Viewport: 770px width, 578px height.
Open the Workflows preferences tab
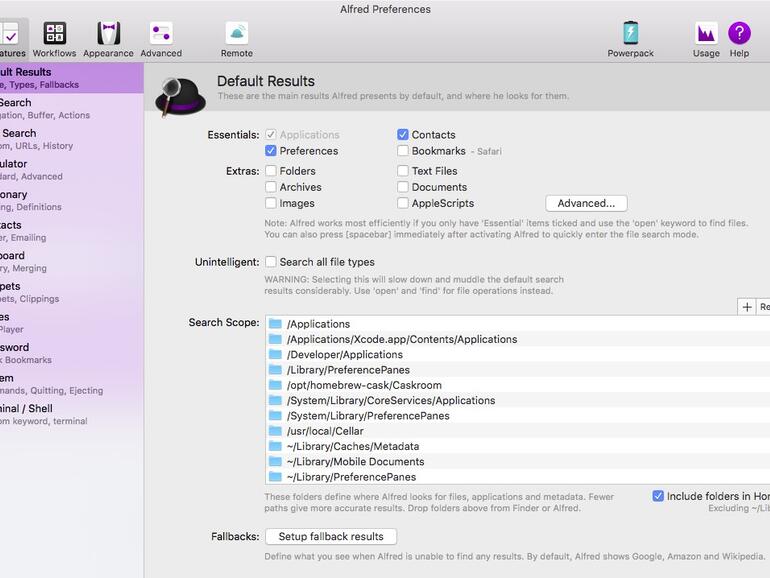coord(54,39)
